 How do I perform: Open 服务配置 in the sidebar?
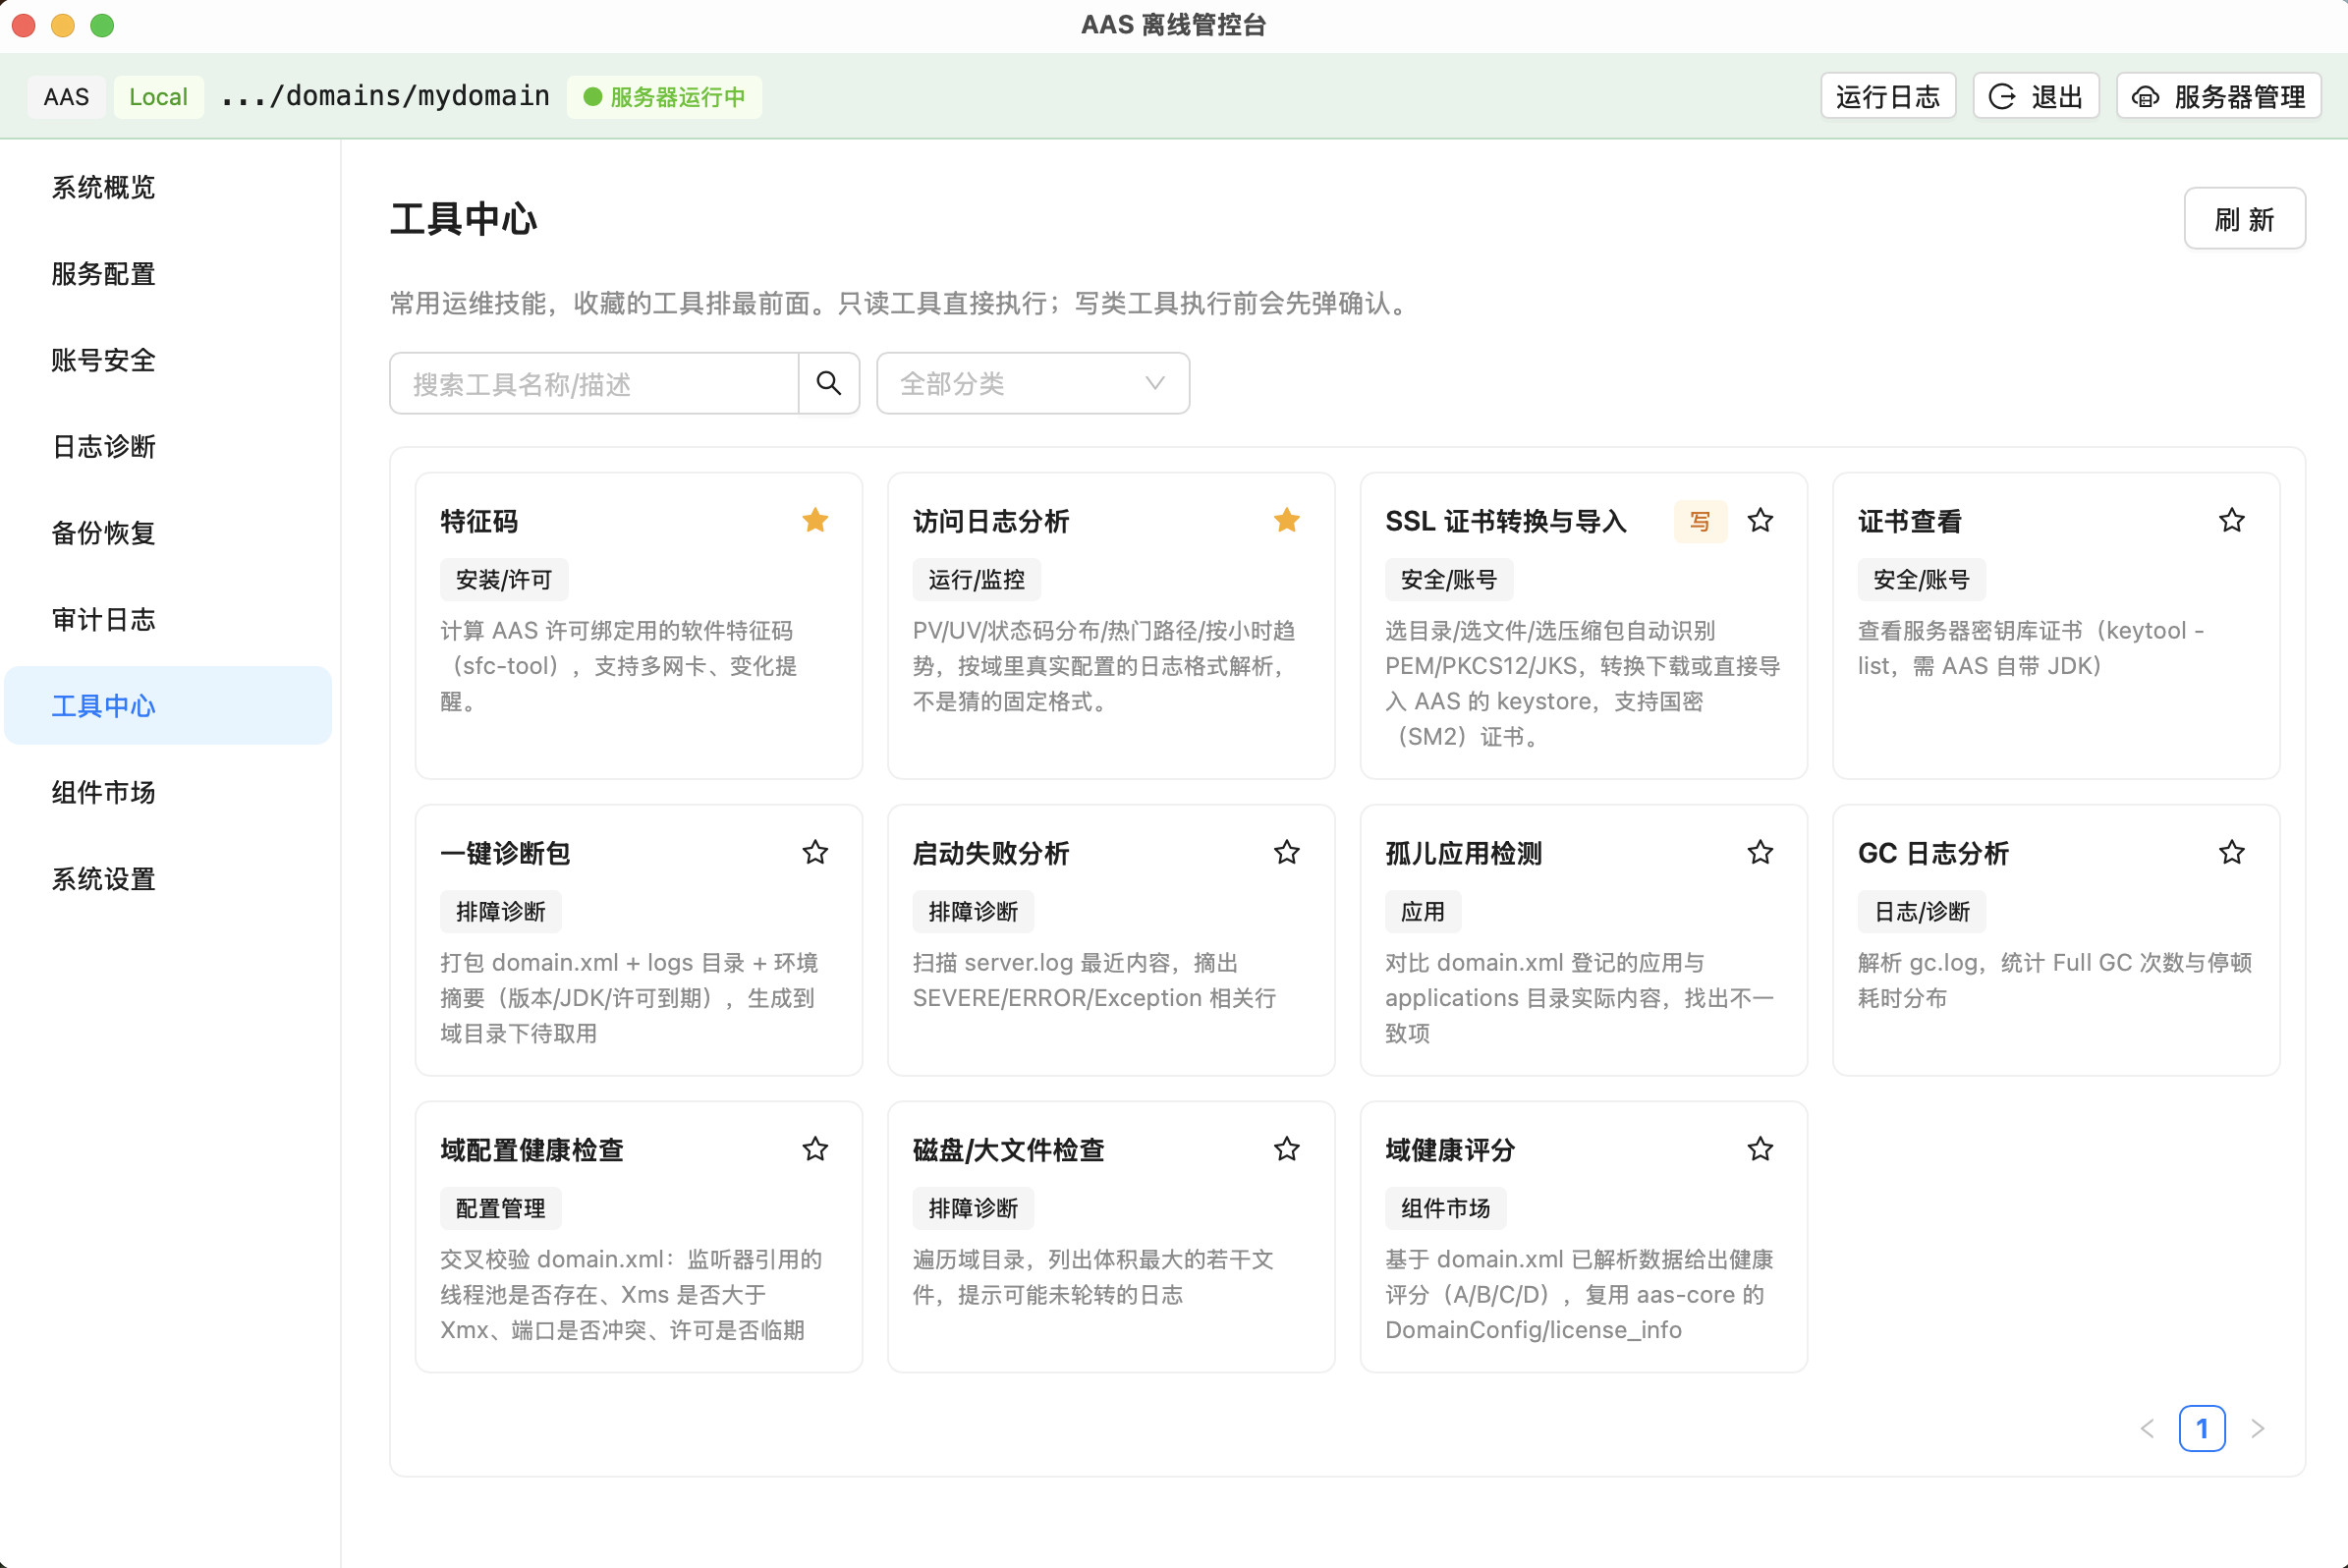[168, 274]
